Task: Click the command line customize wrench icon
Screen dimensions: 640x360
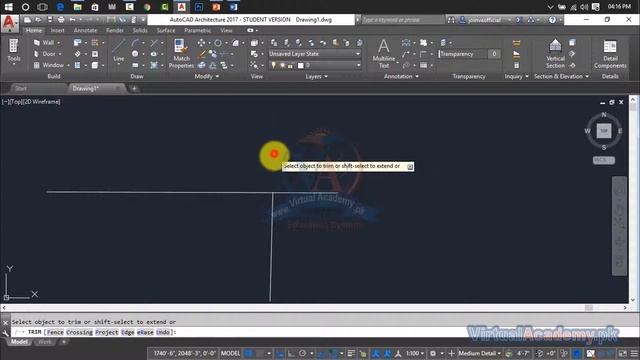Action: click(5, 333)
